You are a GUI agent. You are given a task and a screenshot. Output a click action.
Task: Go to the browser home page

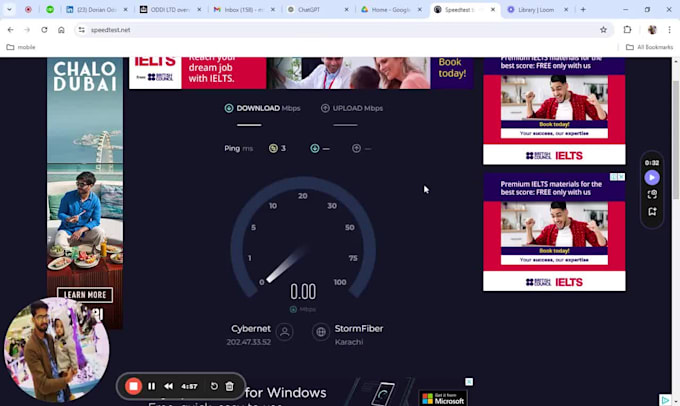(61, 29)
